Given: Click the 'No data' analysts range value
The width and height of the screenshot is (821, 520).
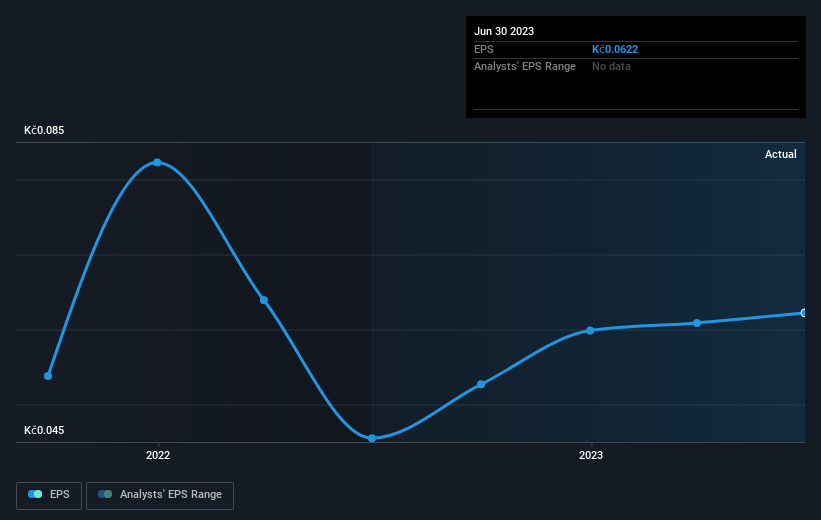Looking at the screenshot, I should 611,67.
